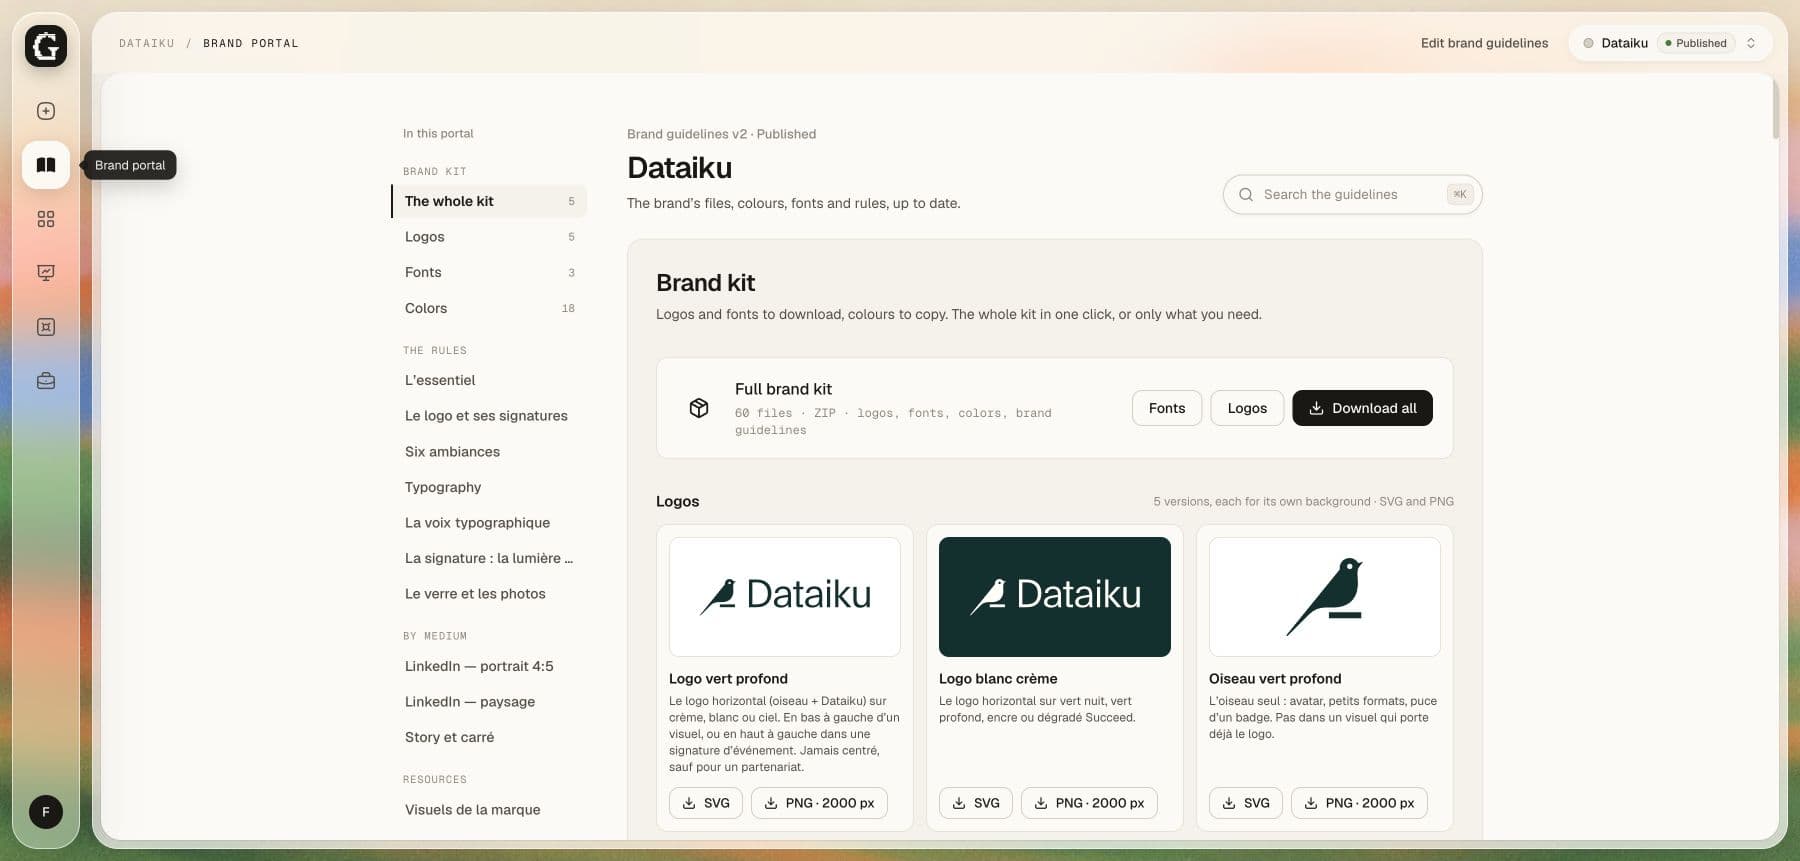The height and width of the screenshot is (861, 1800).
Task: Click the Logos button in Full brand kit
Action: pos(1247,408)
